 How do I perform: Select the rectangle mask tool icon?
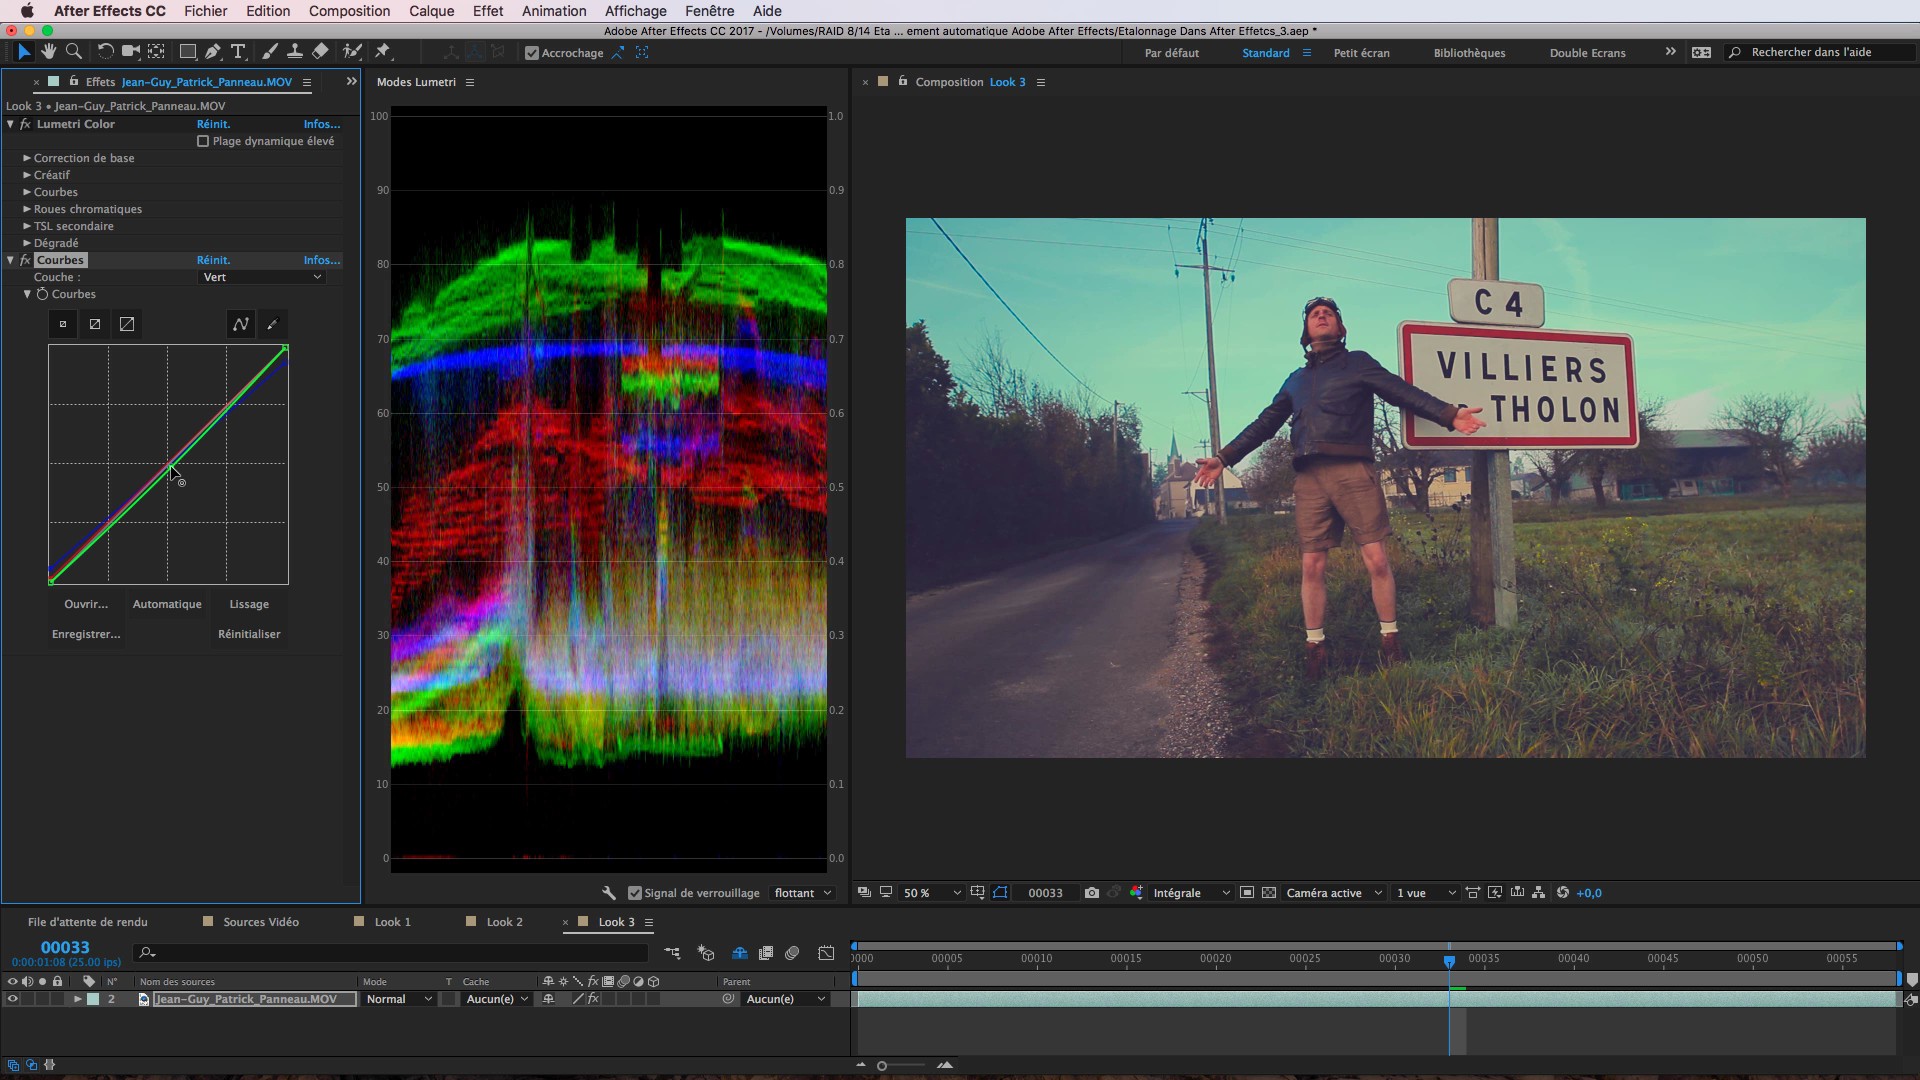coord(187,51)
